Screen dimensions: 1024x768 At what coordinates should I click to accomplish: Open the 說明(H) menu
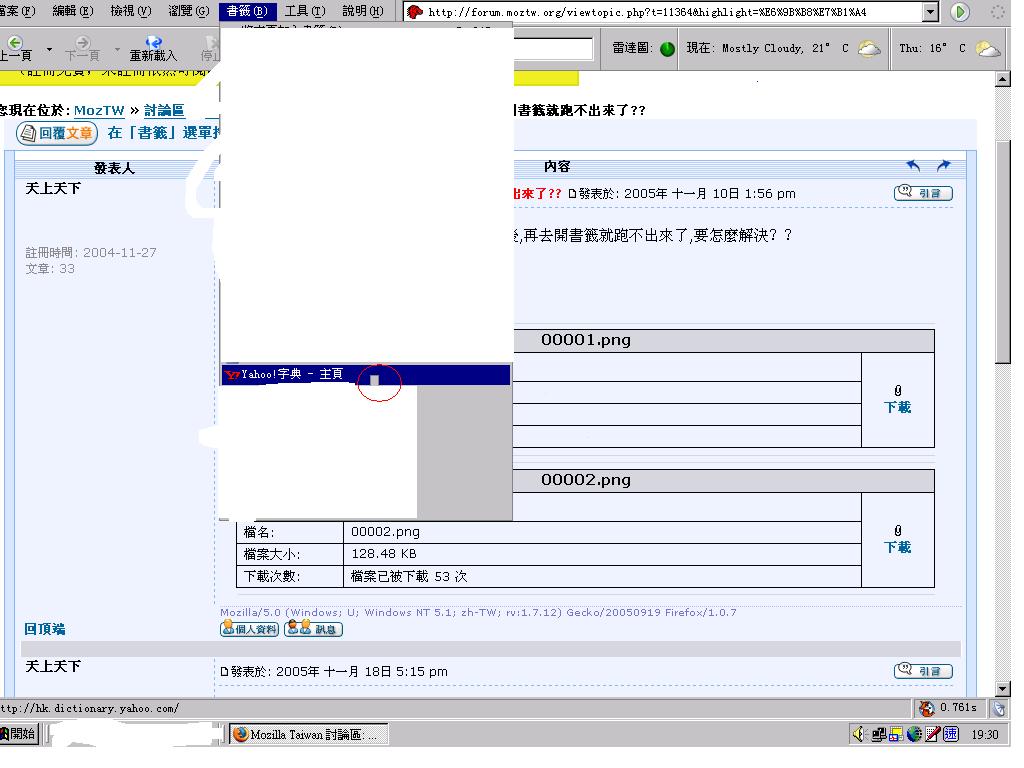(x=363, y=11)
